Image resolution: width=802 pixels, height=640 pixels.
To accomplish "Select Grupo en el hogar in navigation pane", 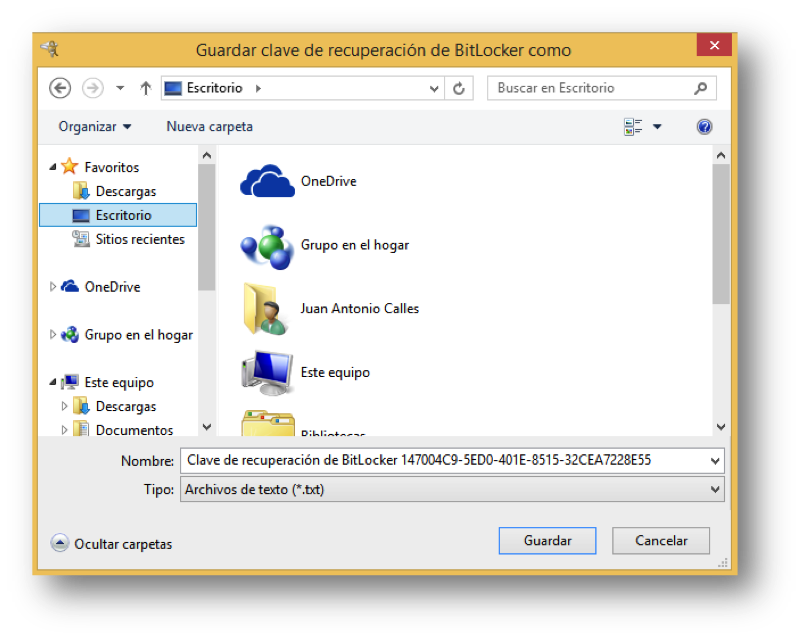I will (x=139, y=335).
